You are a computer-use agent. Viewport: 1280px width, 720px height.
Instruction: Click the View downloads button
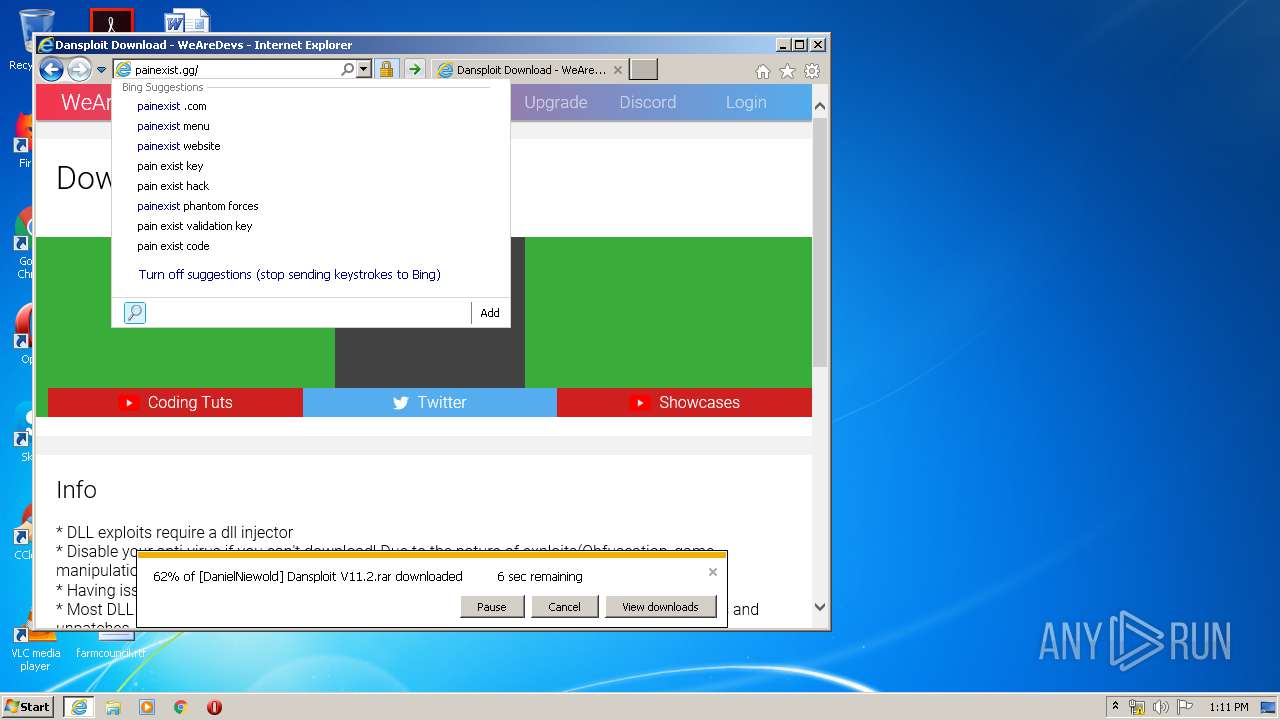coord(660,607)
